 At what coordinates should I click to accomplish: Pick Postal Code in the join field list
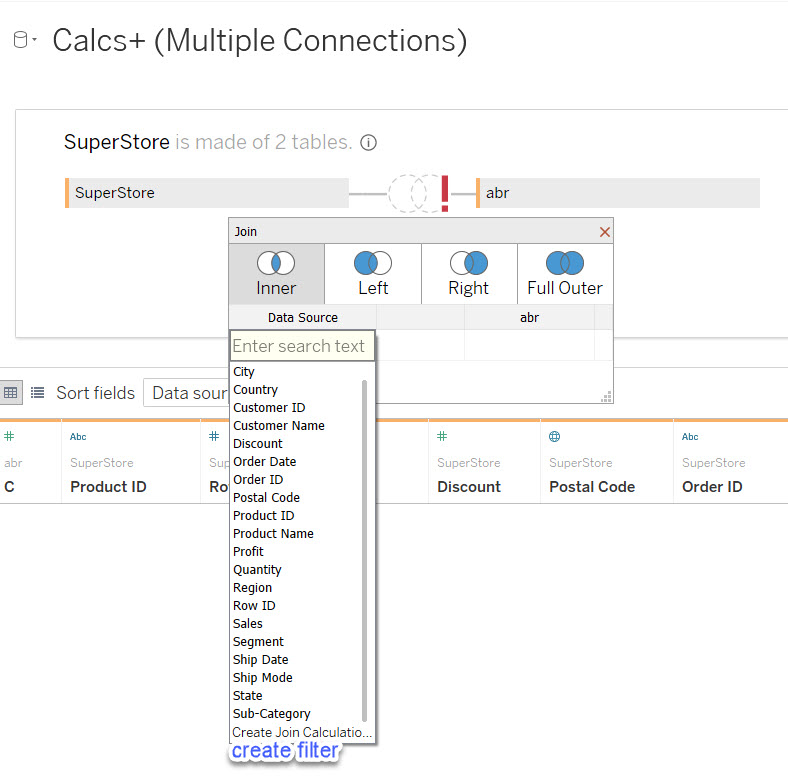266,498
